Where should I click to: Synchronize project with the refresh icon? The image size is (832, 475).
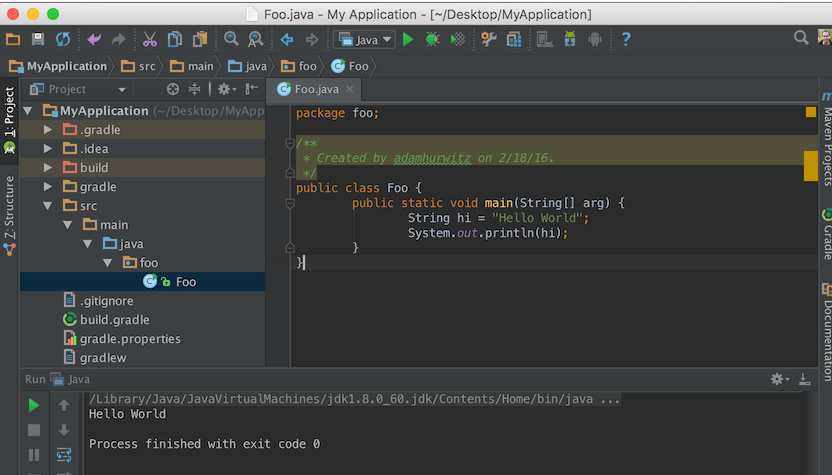tap(63, 39)
